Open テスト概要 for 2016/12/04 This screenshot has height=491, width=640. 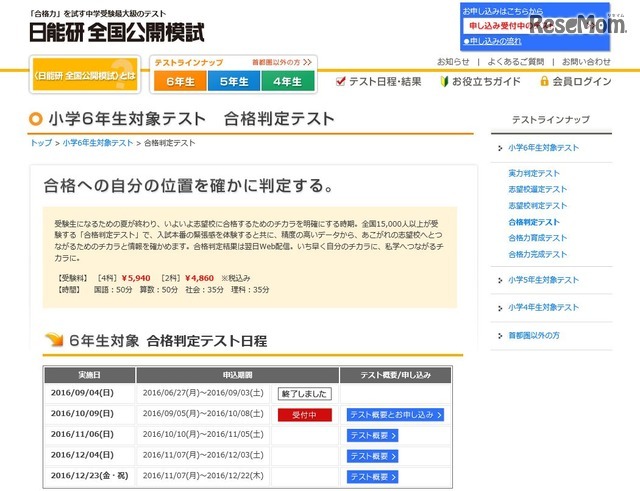(372, 456)
